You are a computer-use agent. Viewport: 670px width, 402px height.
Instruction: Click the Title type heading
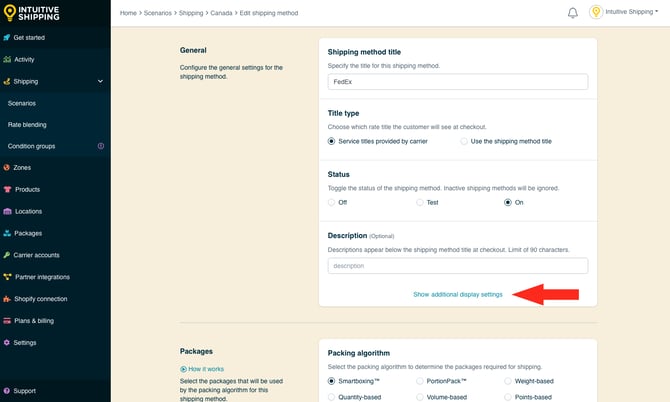click(343, 113)
